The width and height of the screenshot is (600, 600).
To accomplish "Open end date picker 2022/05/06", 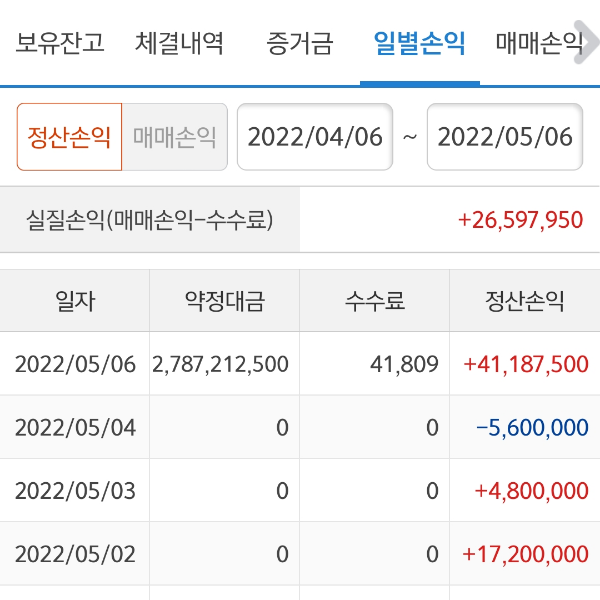I will (505, 137).
